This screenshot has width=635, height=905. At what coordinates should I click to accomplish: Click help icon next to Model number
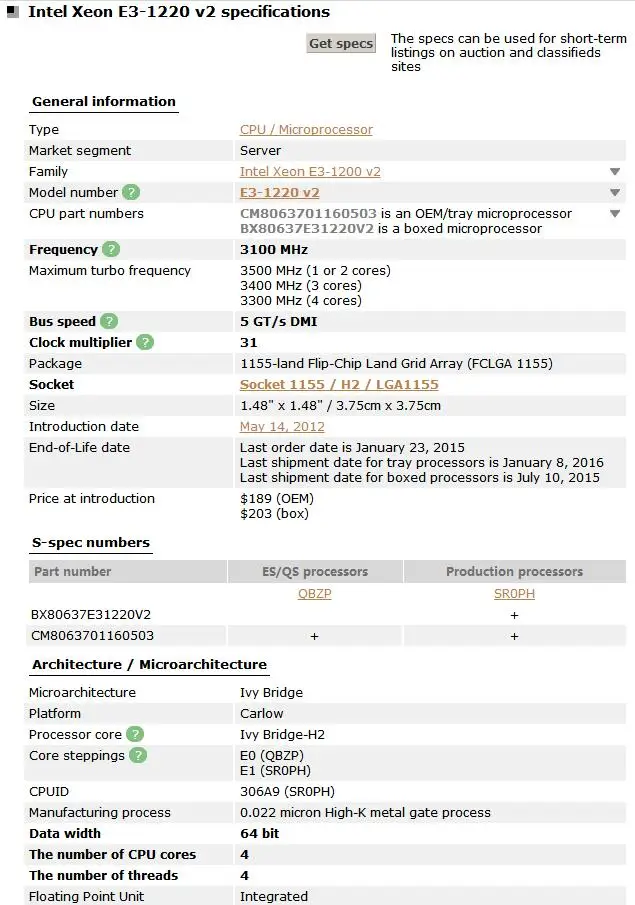[x=131, y=192]
